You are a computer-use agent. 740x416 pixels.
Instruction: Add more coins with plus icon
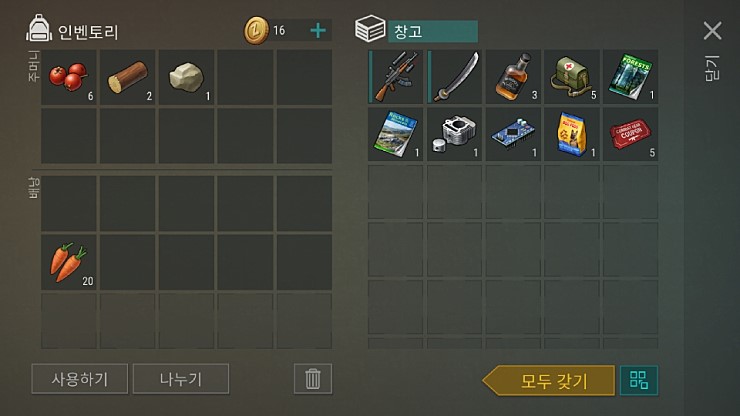coord(318,31)
